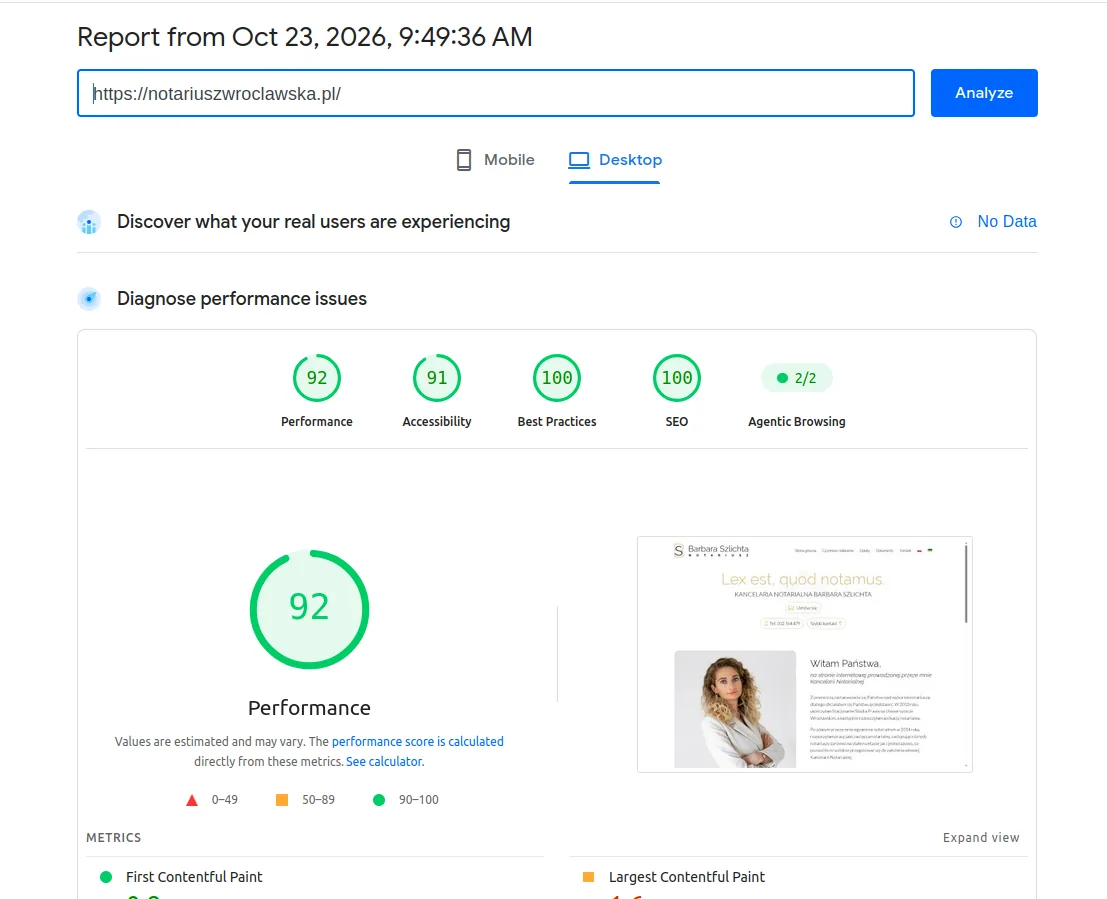The height and width of the screenshot is (899, 1107).
Task: Click the mobile phone icon
Action: click(x=464, y=160)
